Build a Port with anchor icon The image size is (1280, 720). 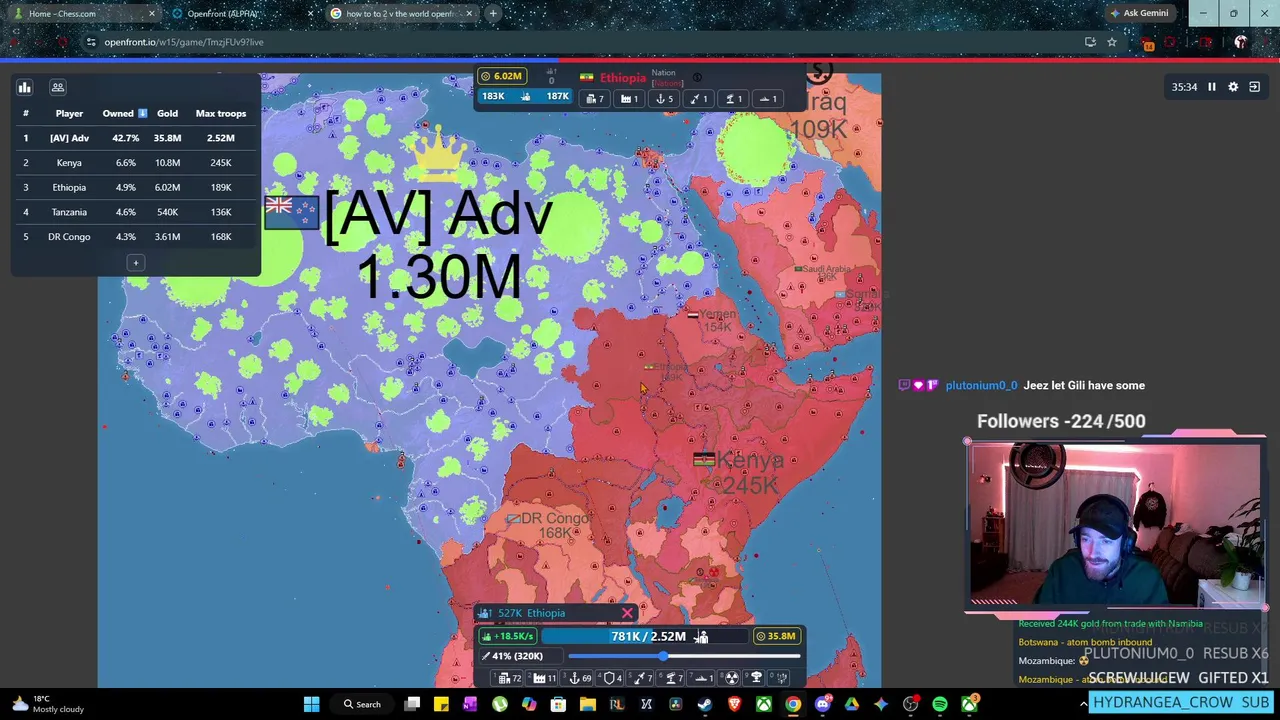point(575,678)
